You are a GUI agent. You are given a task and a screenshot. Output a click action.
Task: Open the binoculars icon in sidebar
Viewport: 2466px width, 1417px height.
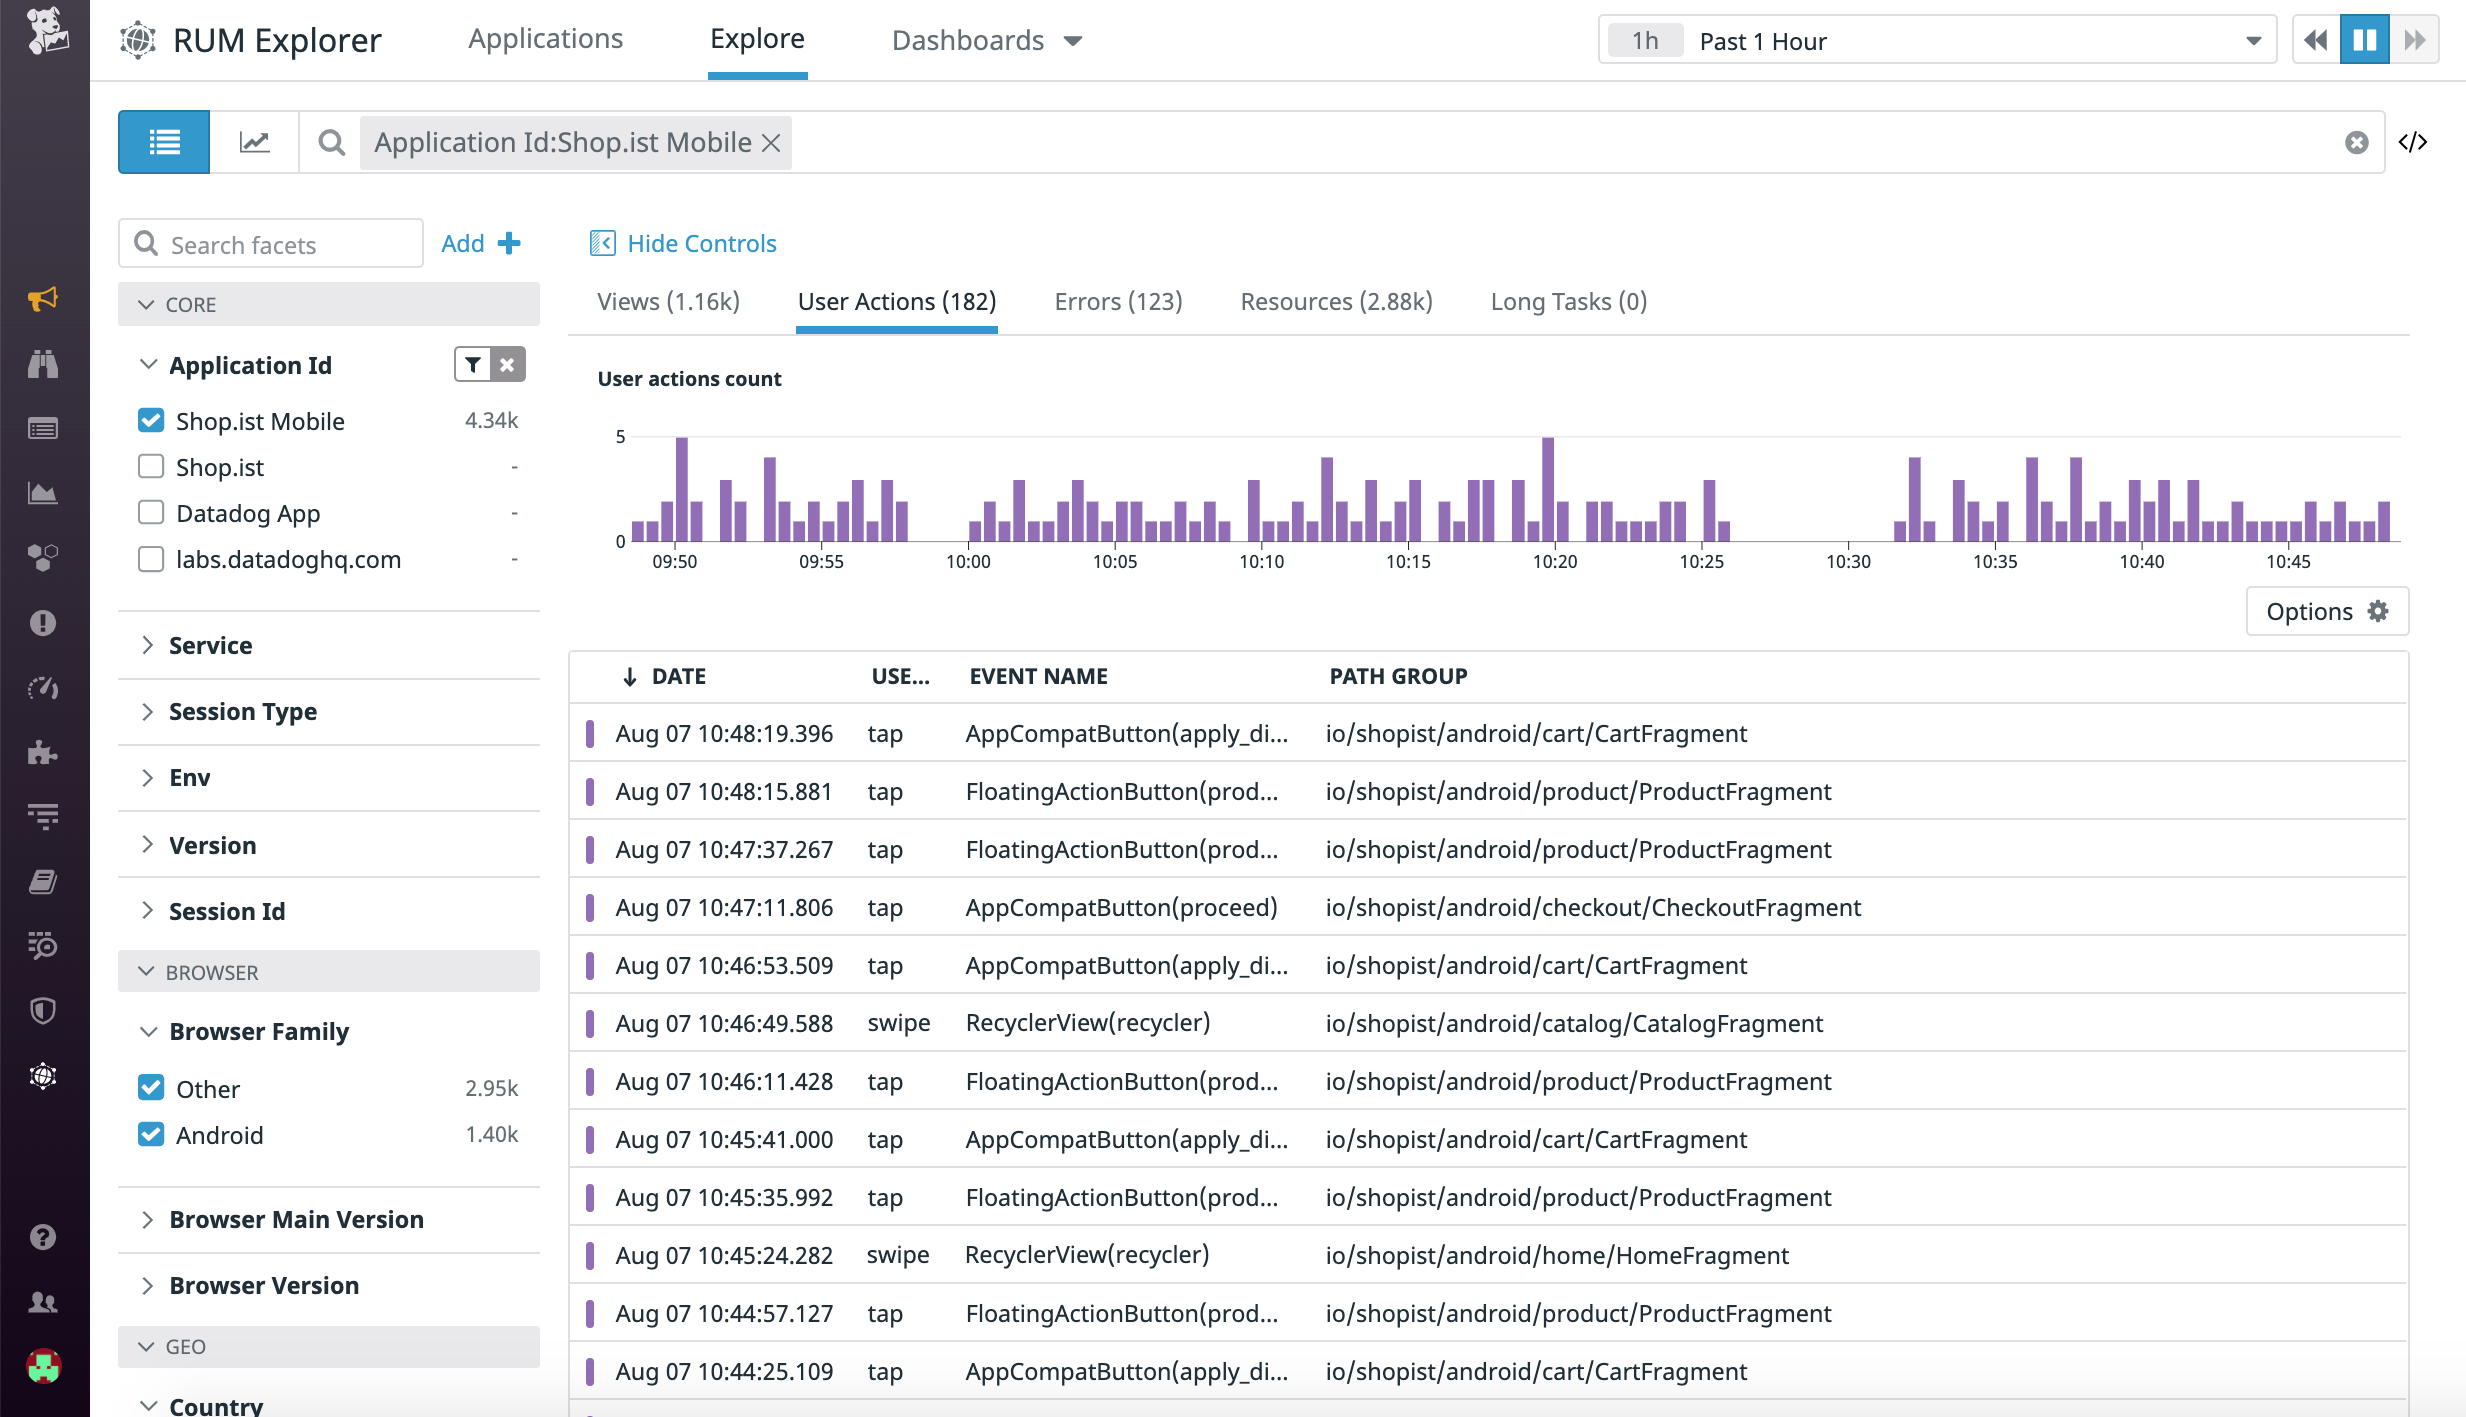click(x=43, y=364)
